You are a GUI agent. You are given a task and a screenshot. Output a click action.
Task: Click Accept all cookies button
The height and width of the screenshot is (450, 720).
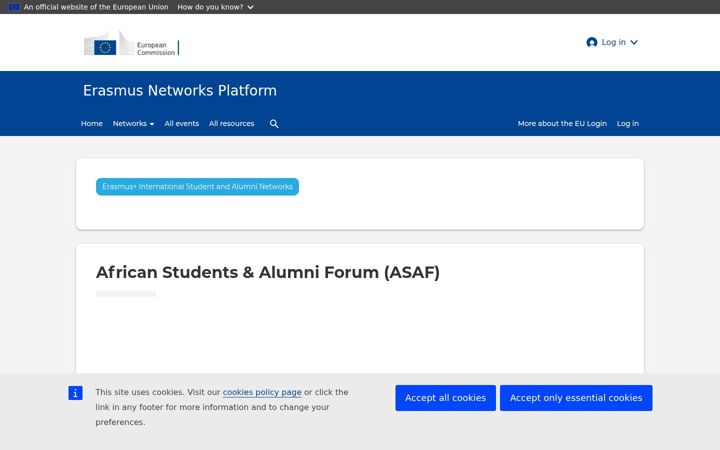[445, 398]
